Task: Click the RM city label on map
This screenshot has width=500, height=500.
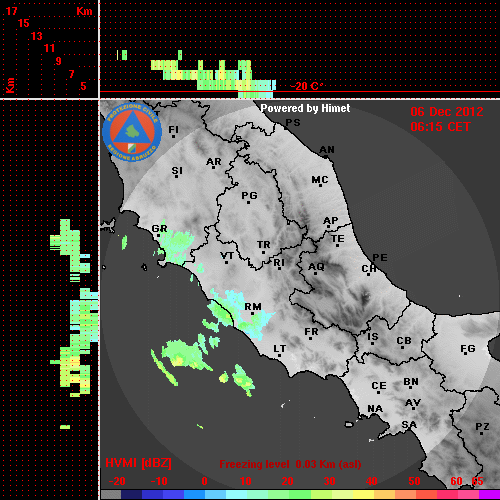Action: [253, 307]
